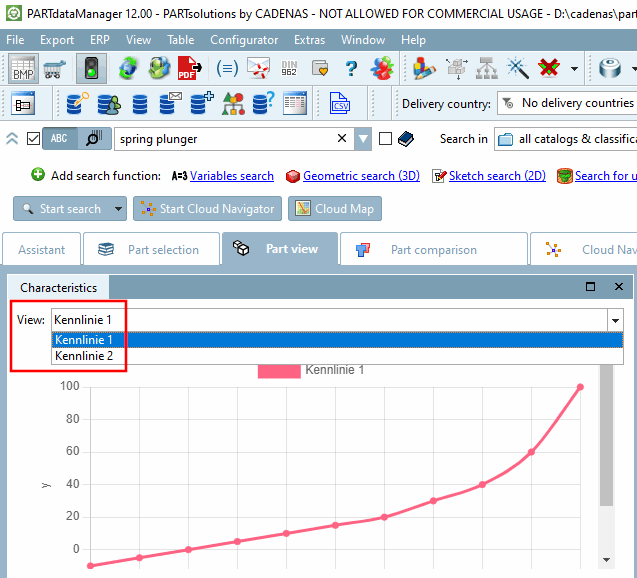Click the colored blocks with pencil icon
This screenshot has height=578, width=637.
pyautogui.click(x=424, y=68)
